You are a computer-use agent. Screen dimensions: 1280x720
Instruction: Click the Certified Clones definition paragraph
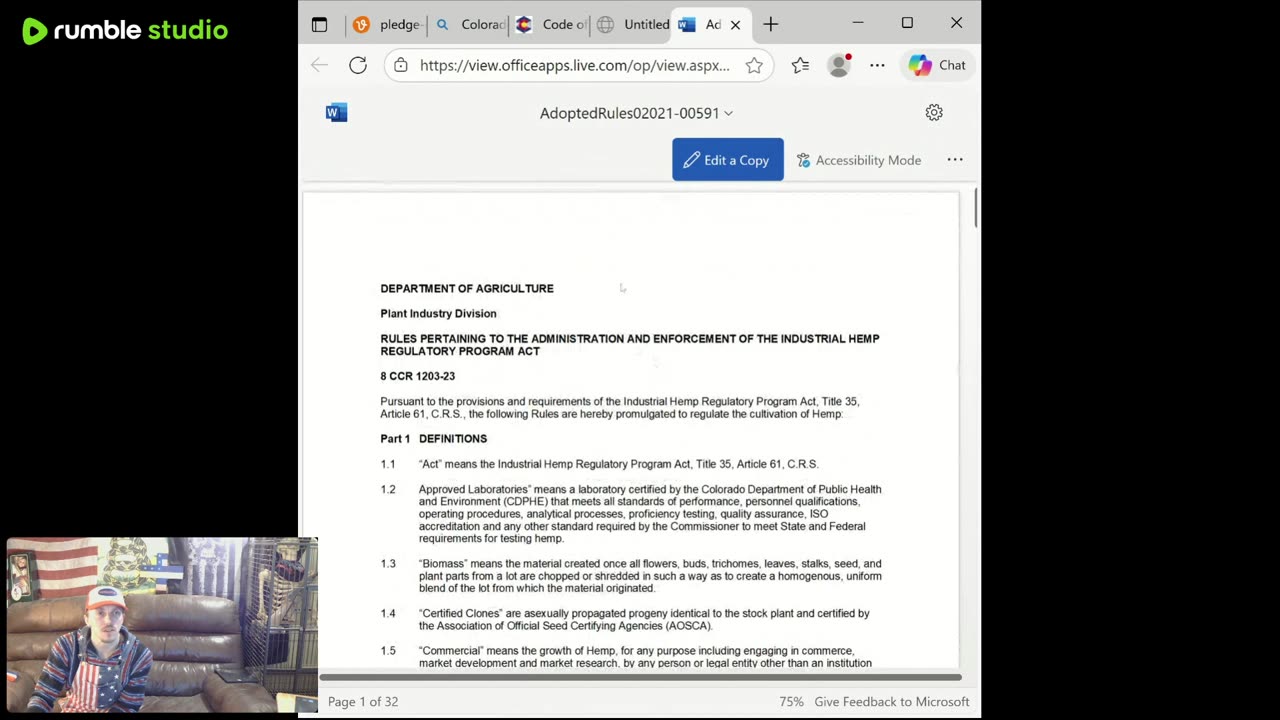coord(644,620)
